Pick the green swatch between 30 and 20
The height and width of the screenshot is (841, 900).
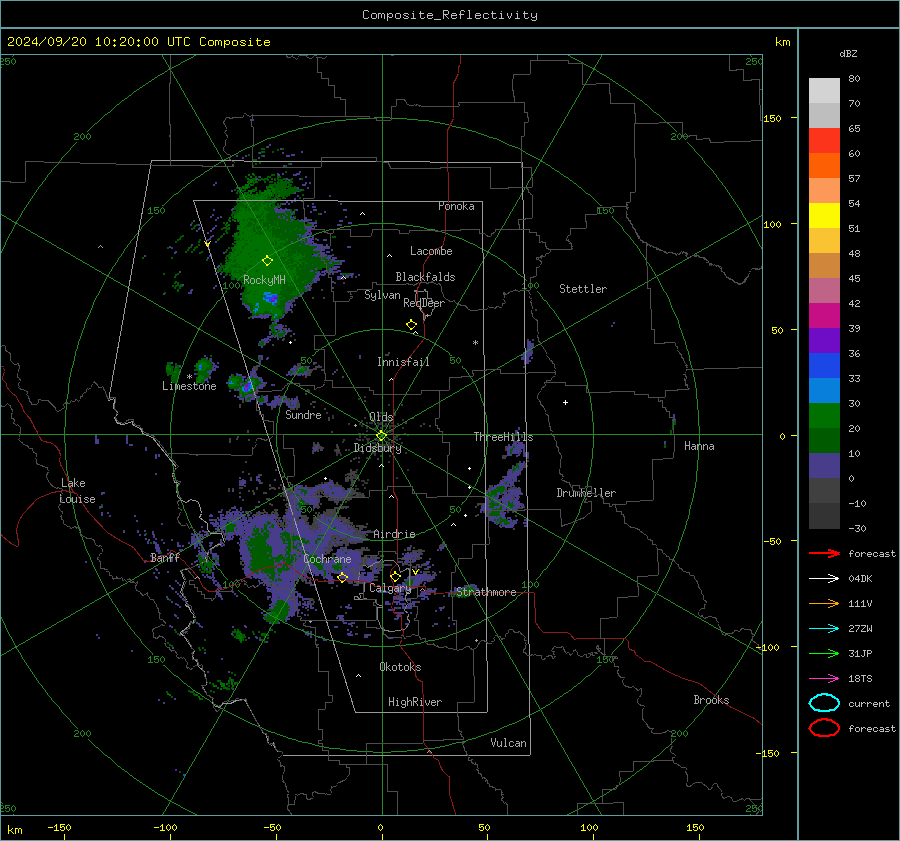click(824, 416)
